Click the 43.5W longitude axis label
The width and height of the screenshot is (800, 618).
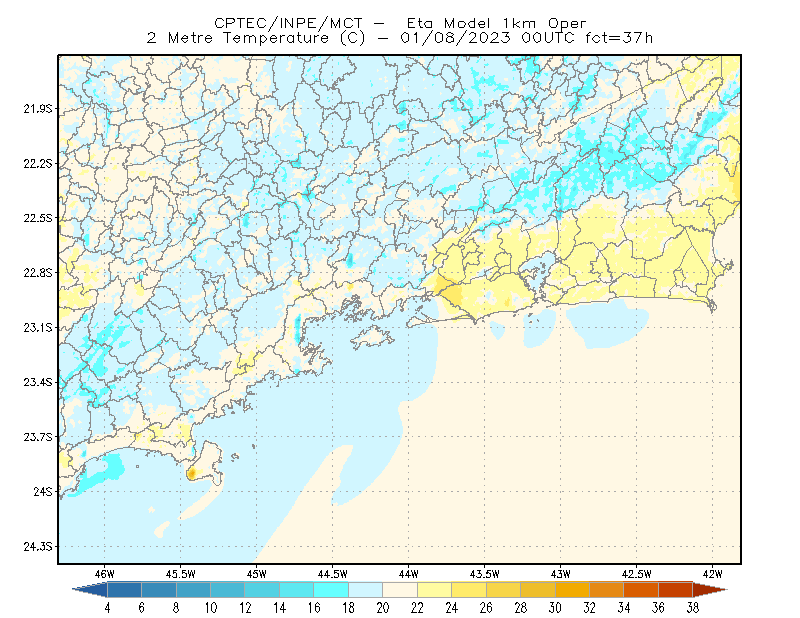coord(484,574)
